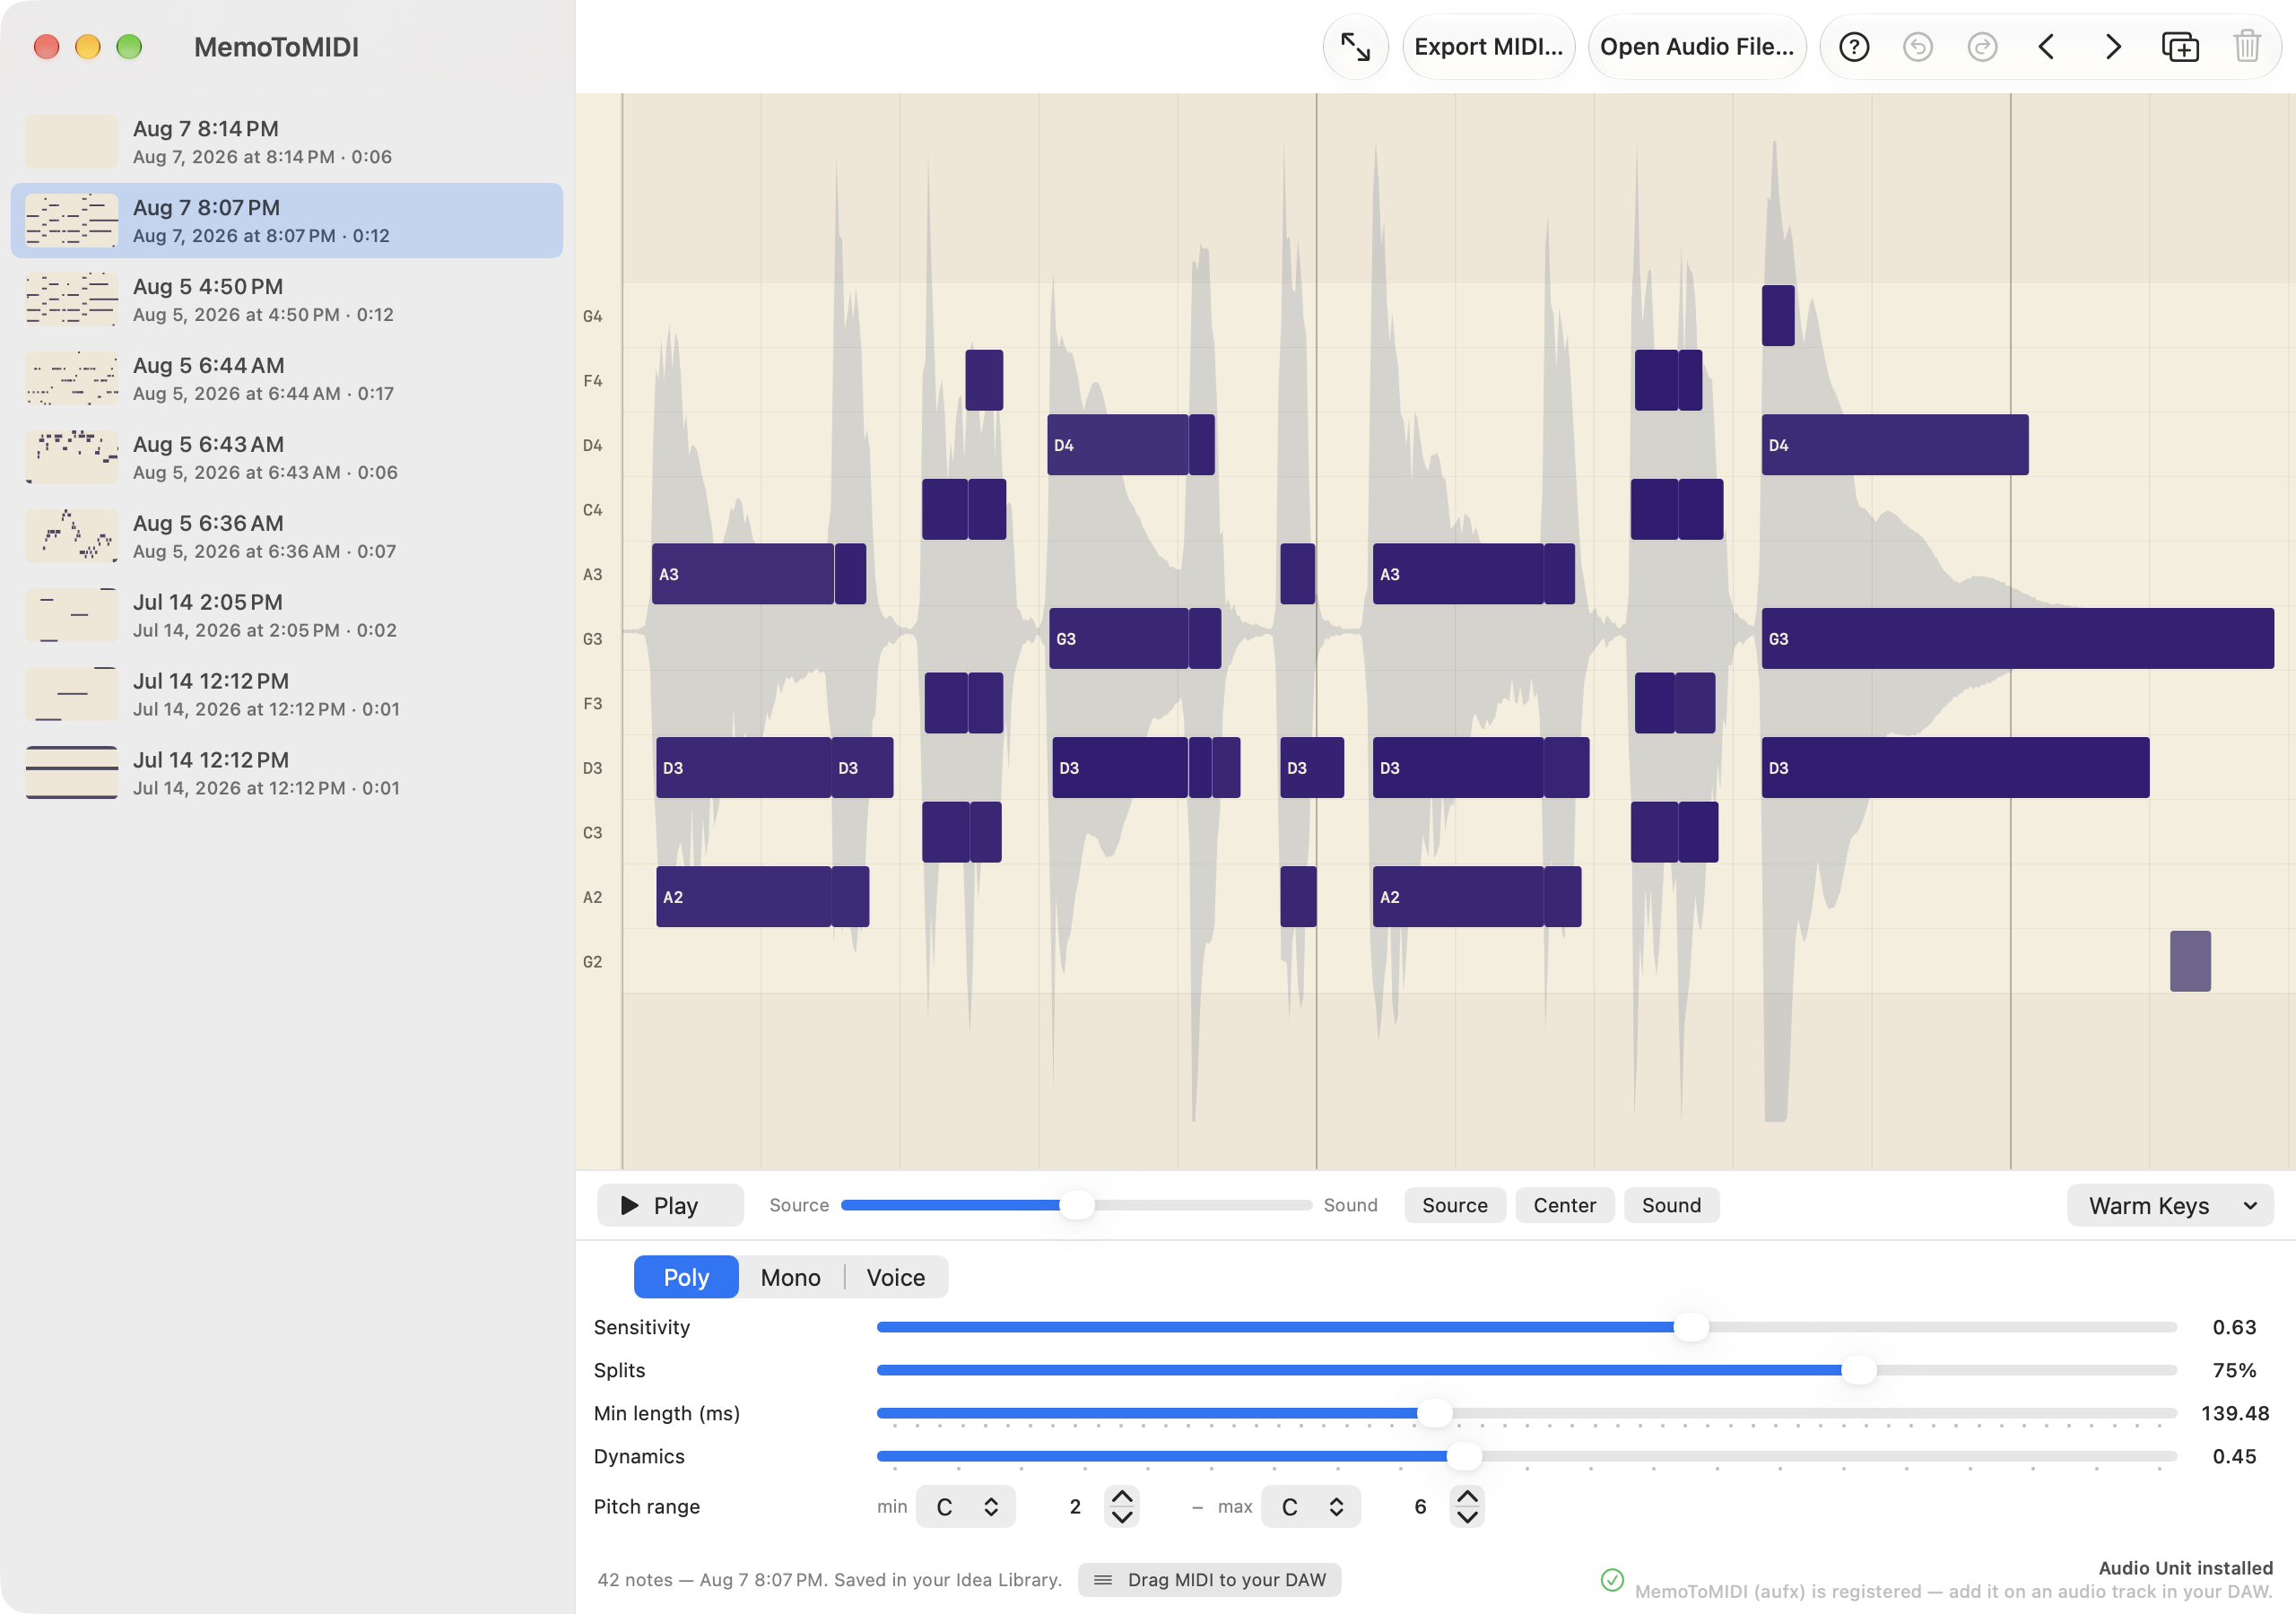Click the Source/Sound mix slider knob

(1076, 1205)
